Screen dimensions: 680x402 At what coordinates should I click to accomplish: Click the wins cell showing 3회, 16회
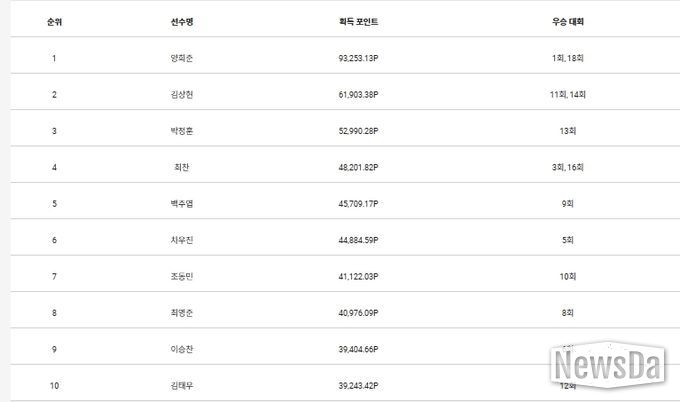point(567,167)
